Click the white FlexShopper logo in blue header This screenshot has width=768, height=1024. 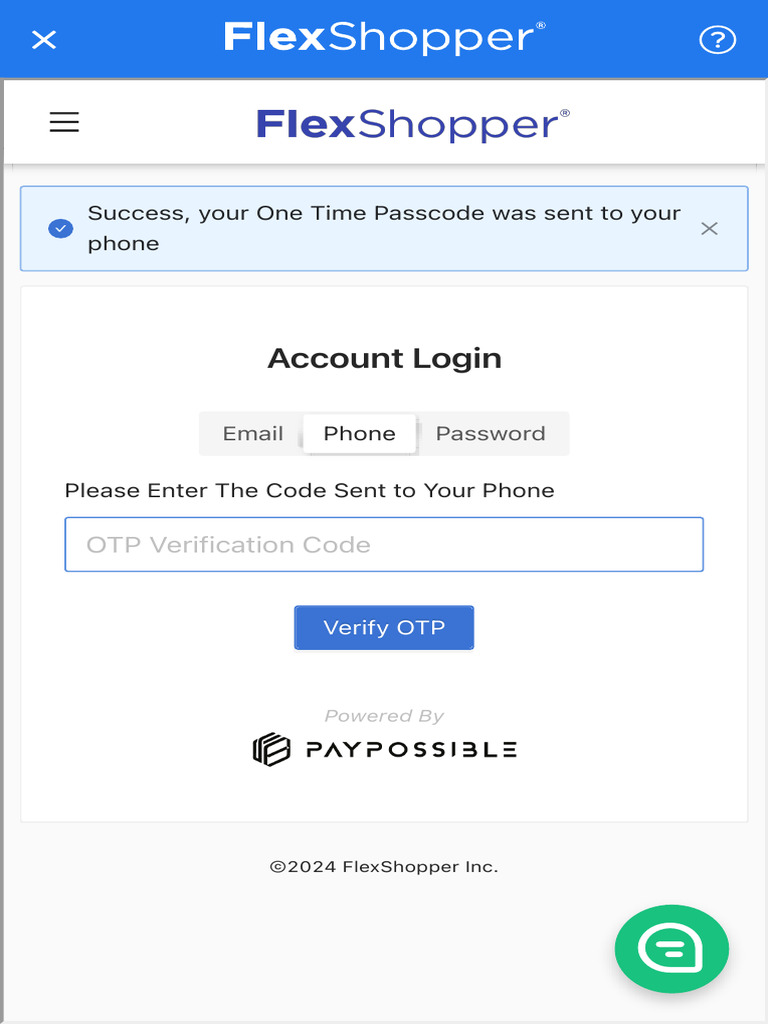tap(385, 38)
